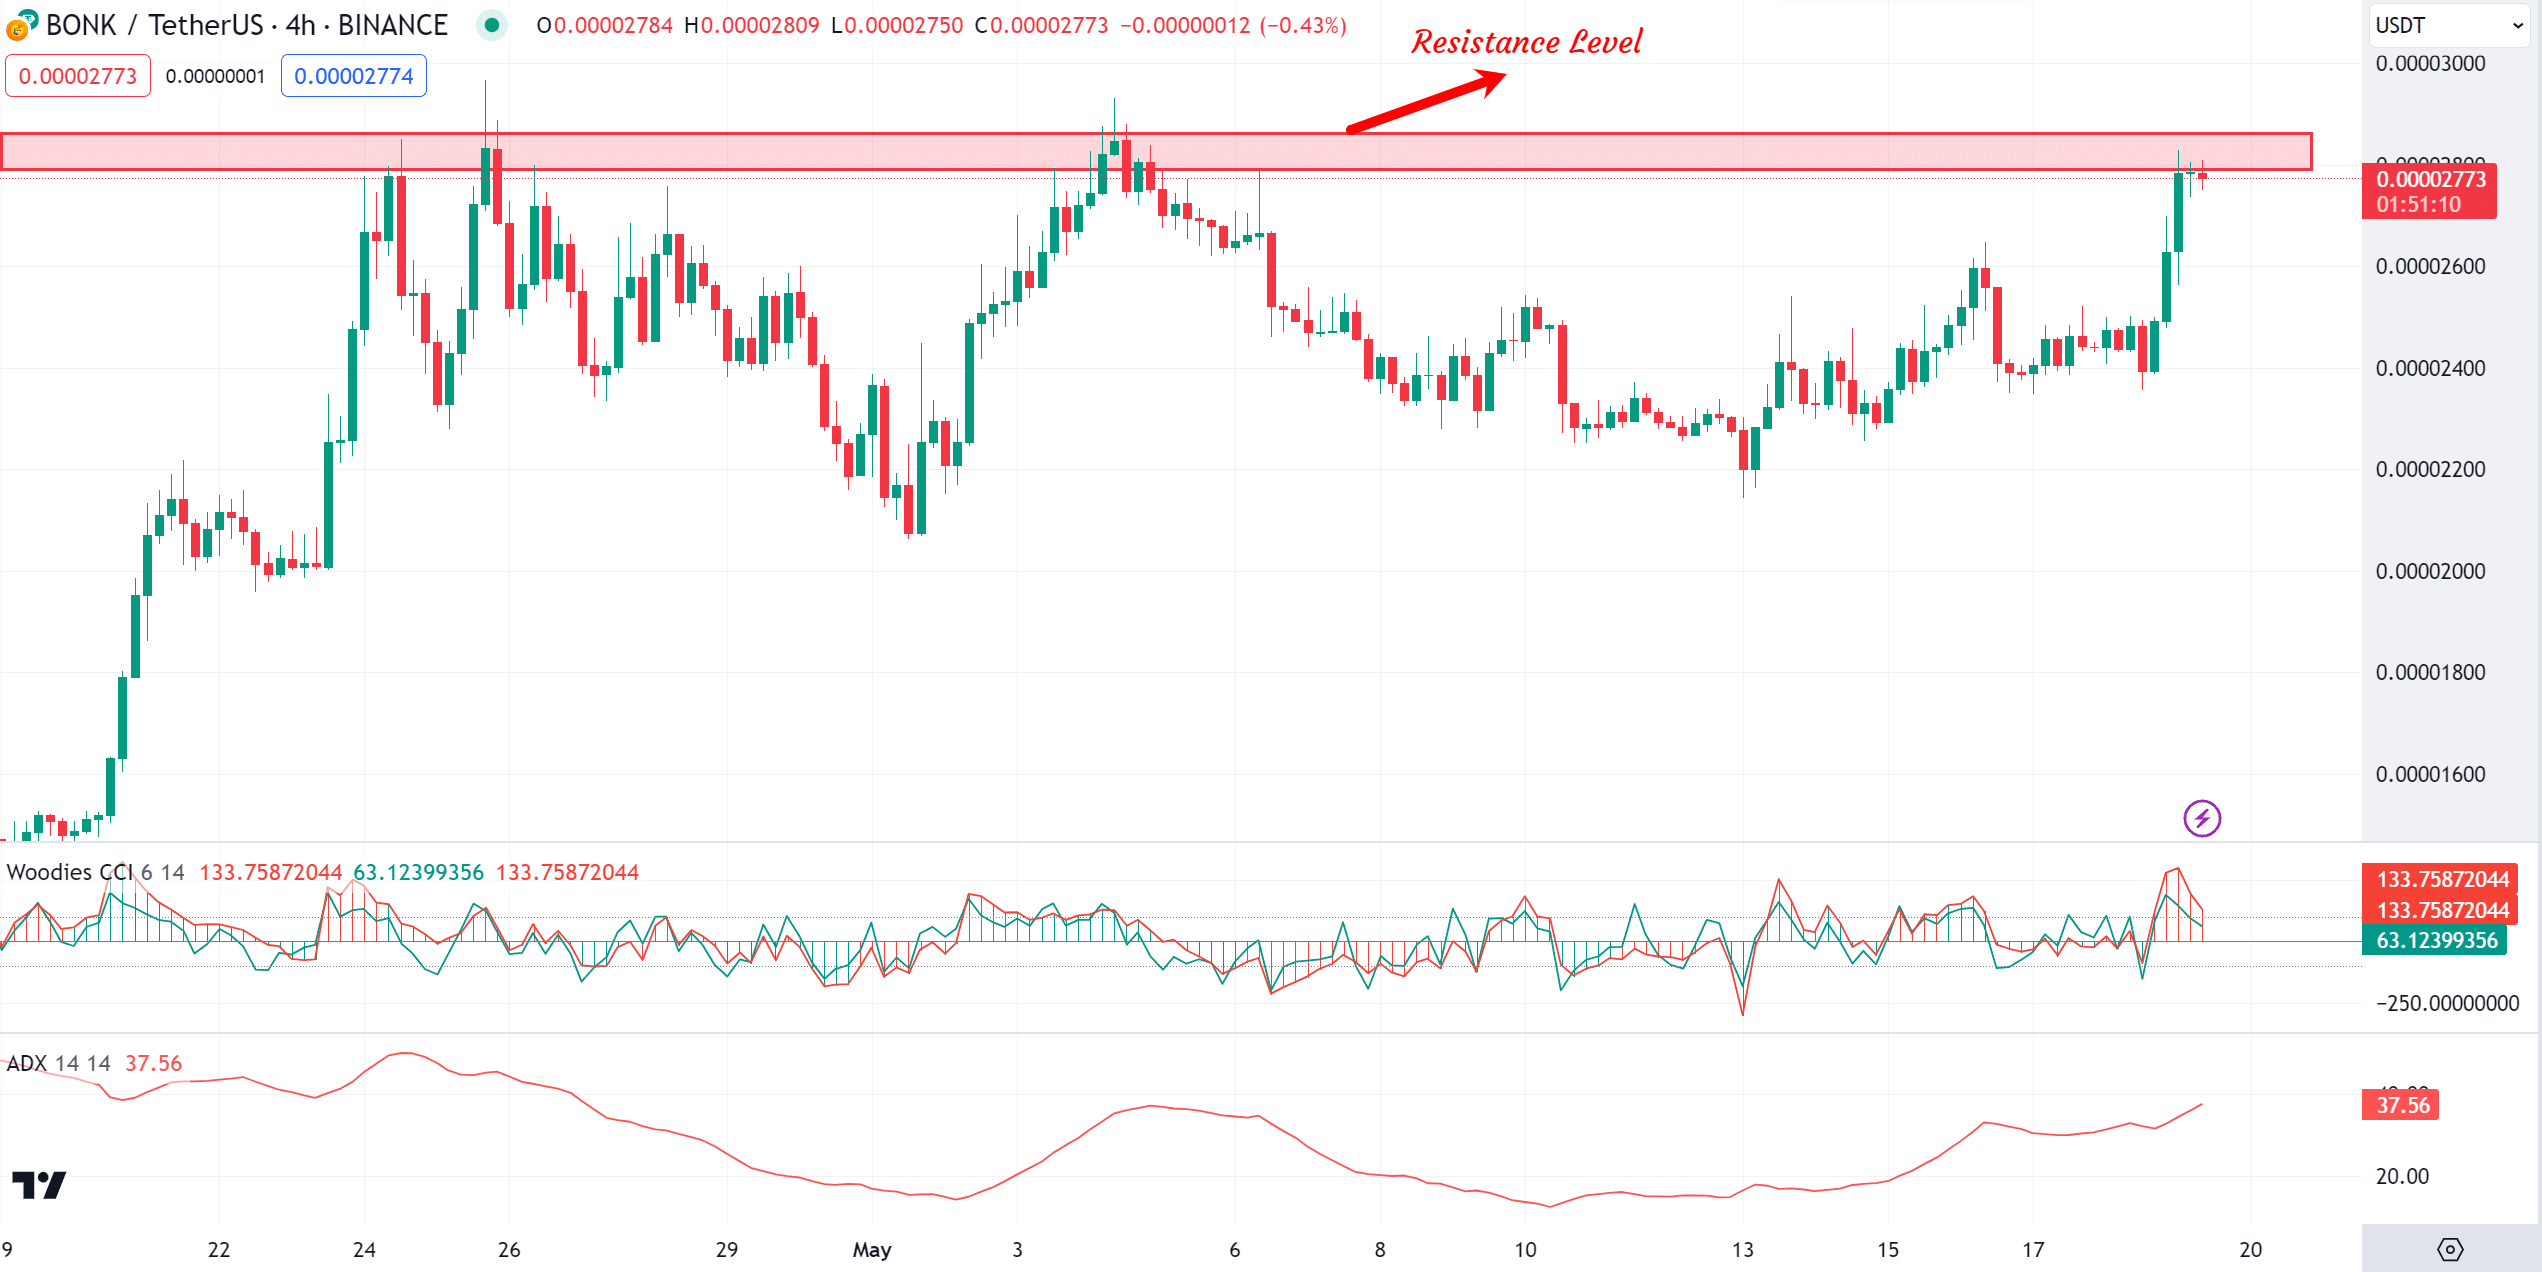The height and width of the screenshot is (1272, 2542).
Task: Click the 0.00001800 price axis label
Action: pyautogui.click(x=2430, y=672)
